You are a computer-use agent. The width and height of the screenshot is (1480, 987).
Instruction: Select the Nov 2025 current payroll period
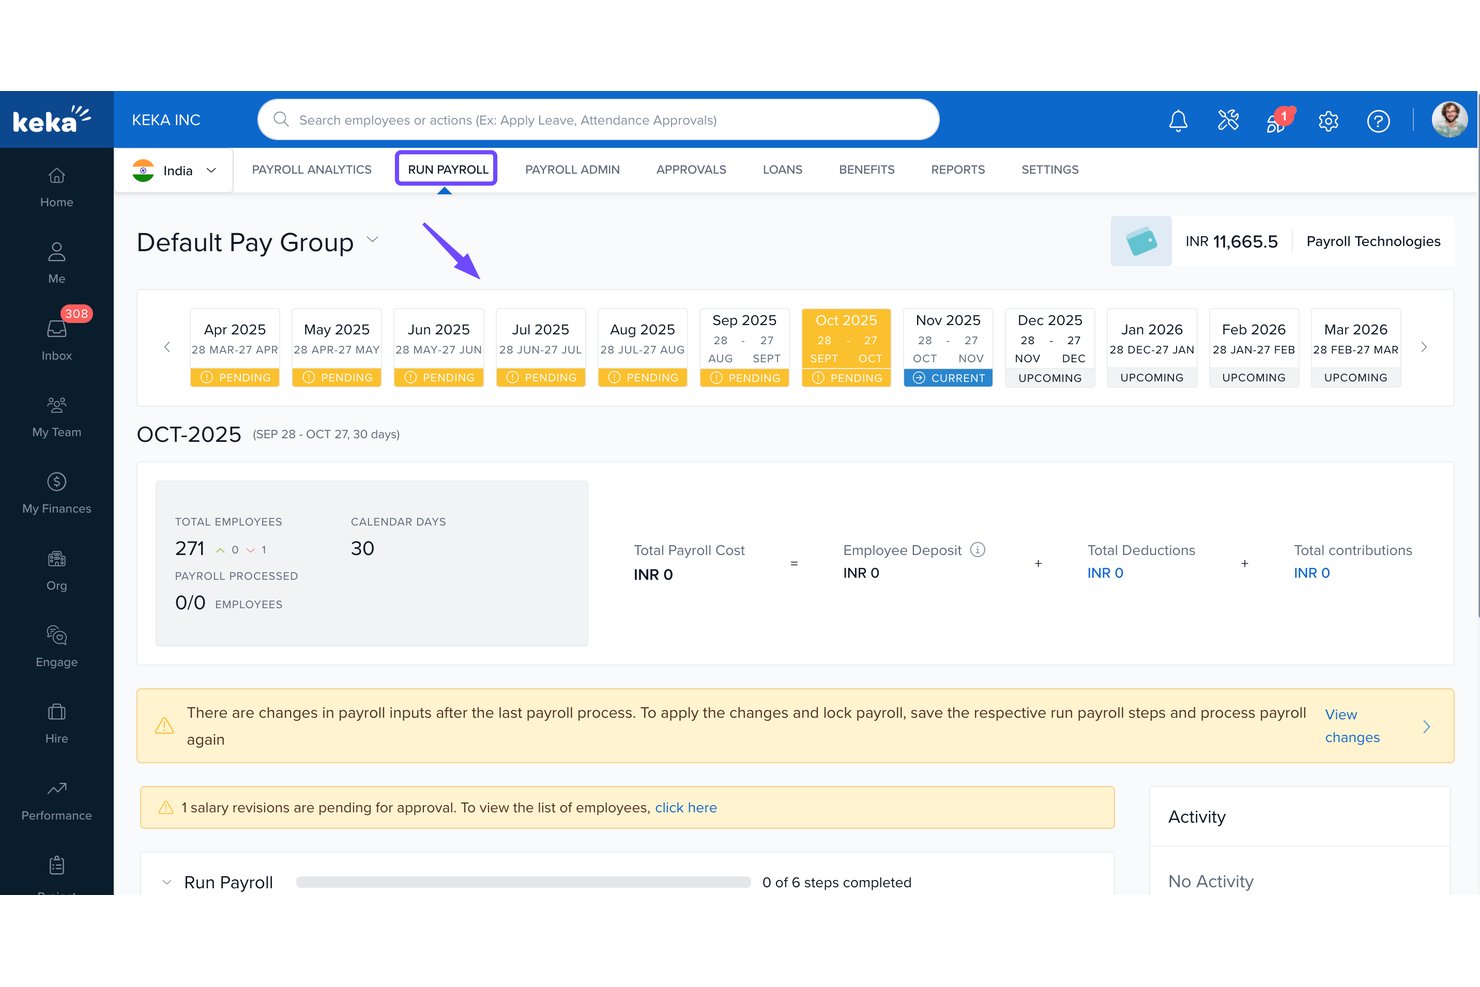pyautogui.click(x=948, y=348)
